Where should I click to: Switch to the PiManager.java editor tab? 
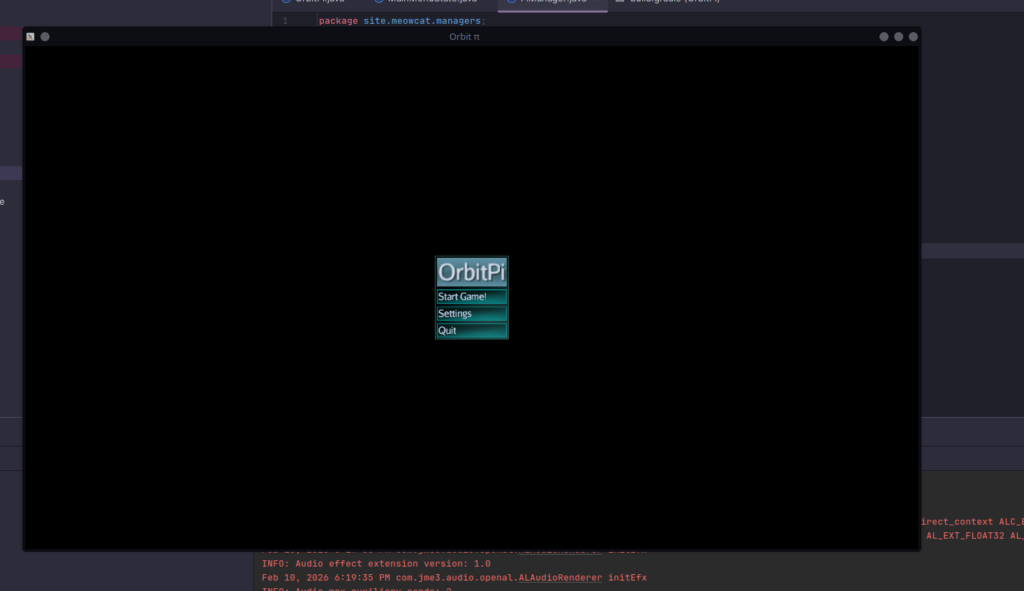[x=552, y=3]
